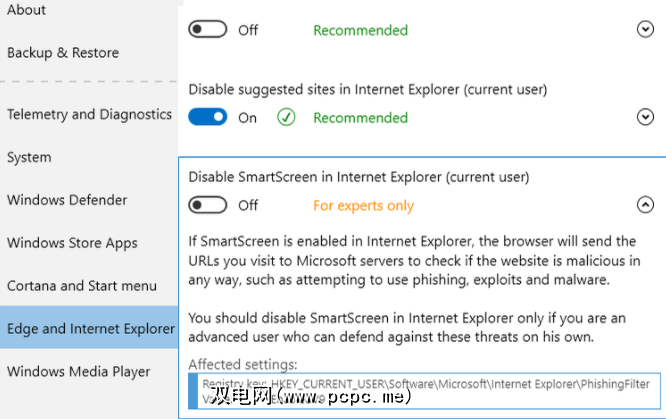The image size is (666, 419).
Task: Toggle the topmost Off switch
Action: 208,30
